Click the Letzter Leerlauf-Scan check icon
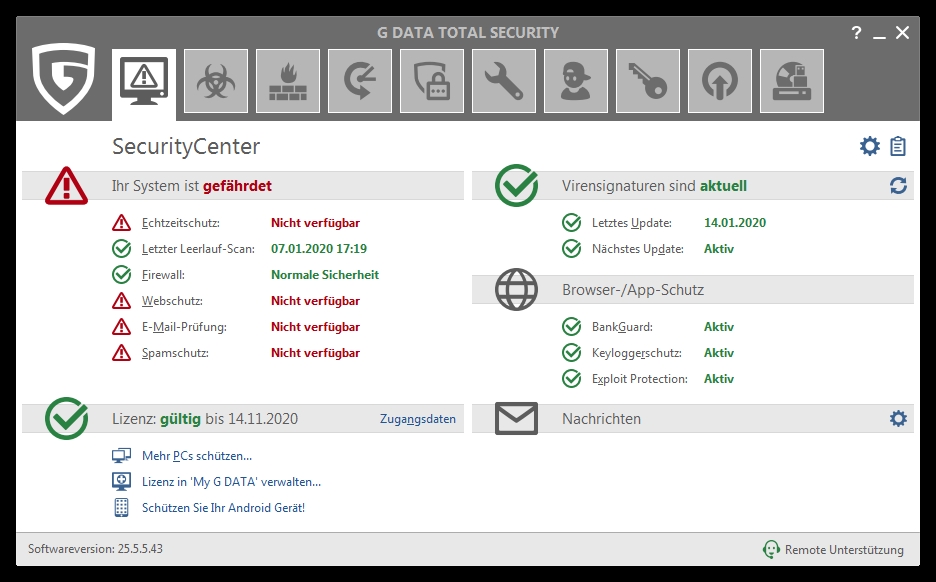Viewport: 936px width, 582px height. click(x=121, y=248)
